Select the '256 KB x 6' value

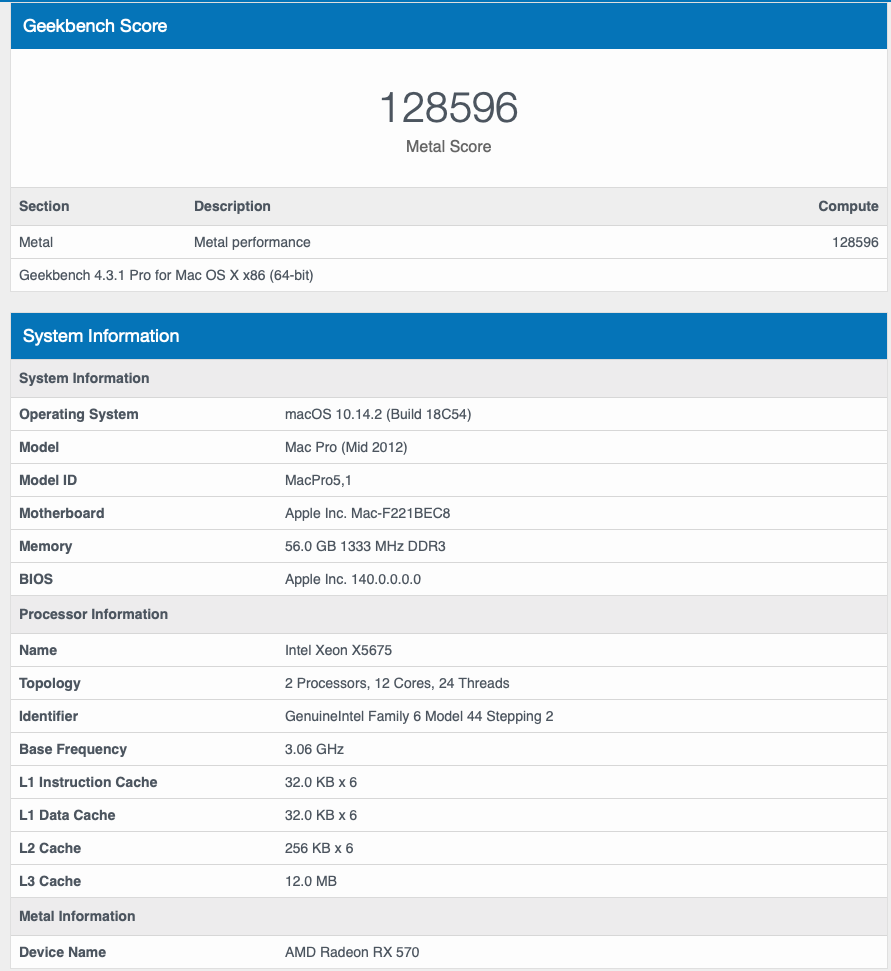319,848
